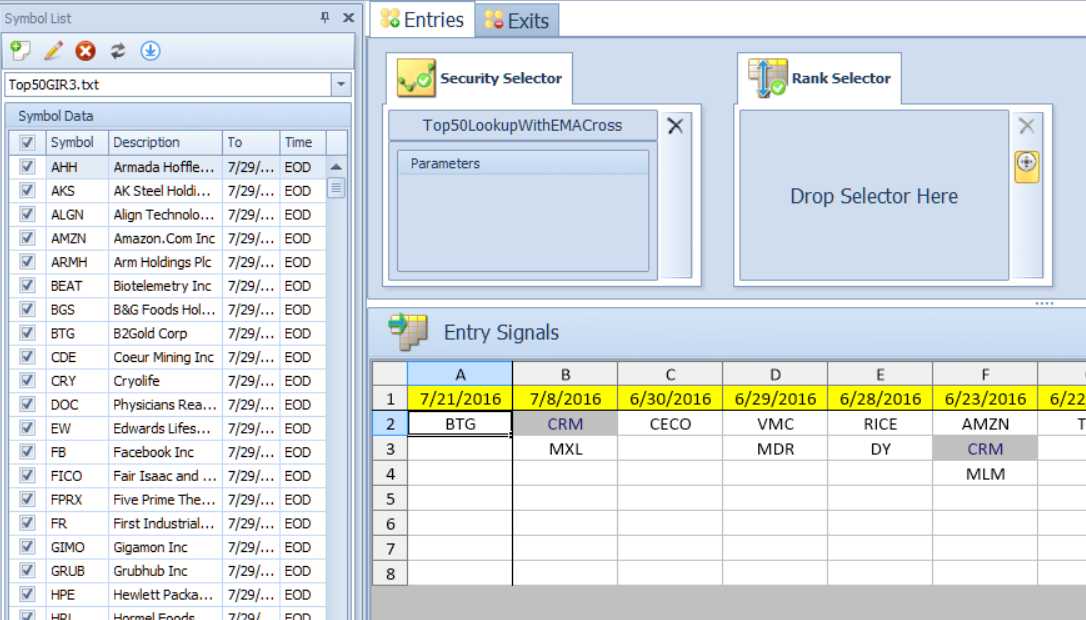
Task: Uncheck the BEAT symbol checkbox
Action: [27, 285]
